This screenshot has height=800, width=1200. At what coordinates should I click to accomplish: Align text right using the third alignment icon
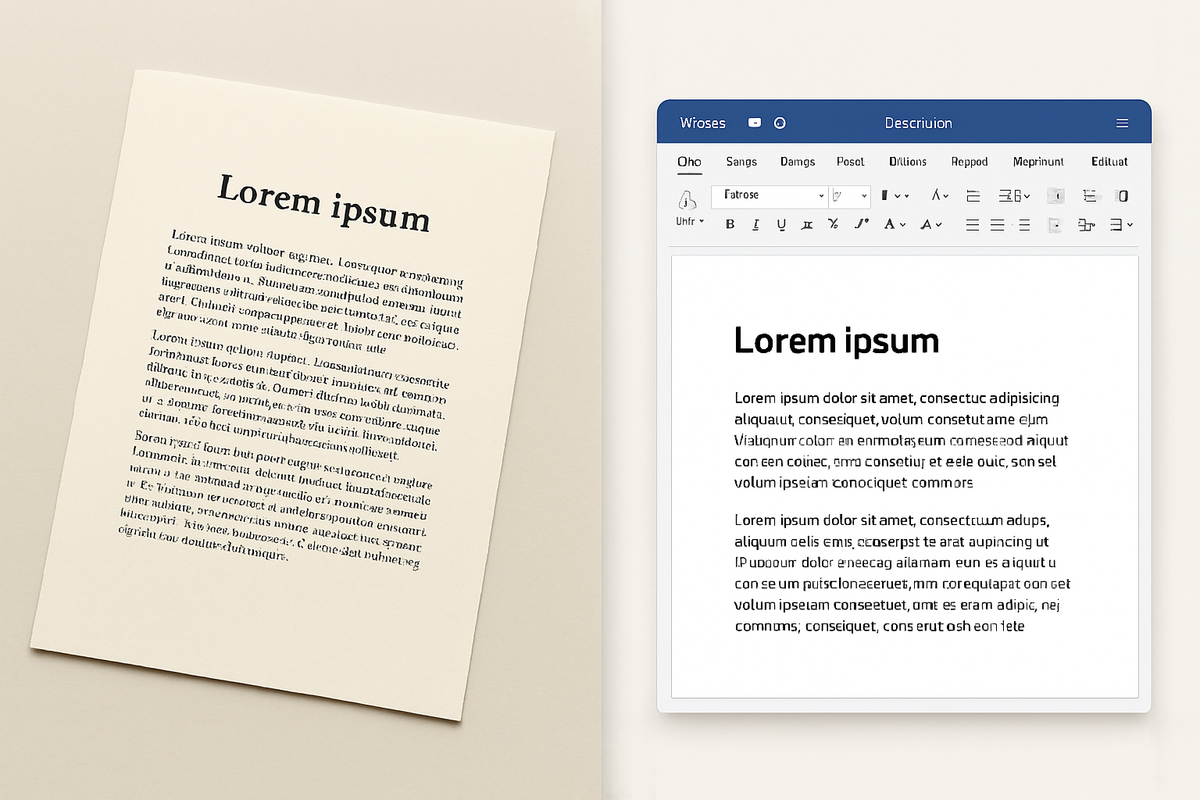click(1024, 224)
